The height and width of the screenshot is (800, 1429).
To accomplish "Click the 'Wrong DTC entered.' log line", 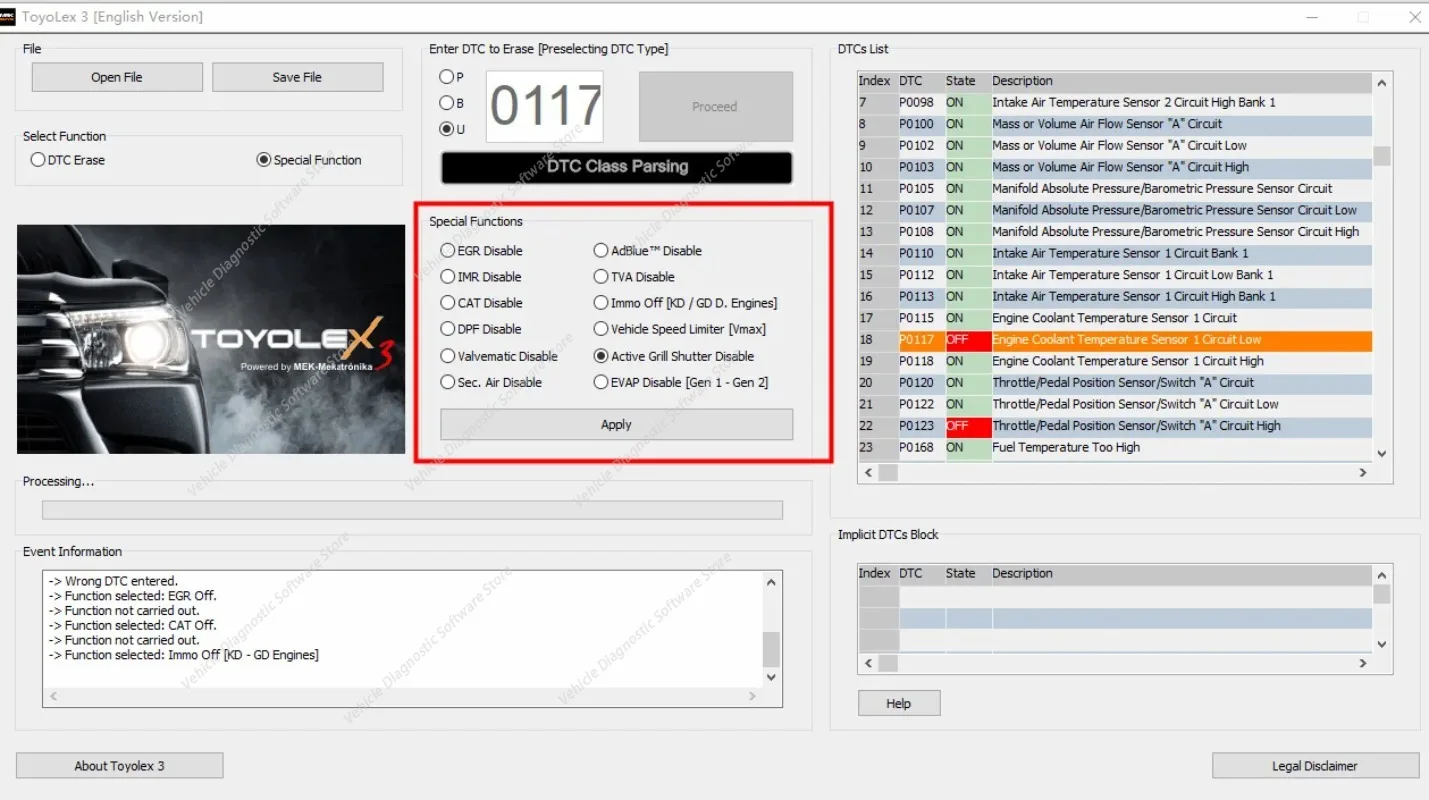I will click(113, 581).
